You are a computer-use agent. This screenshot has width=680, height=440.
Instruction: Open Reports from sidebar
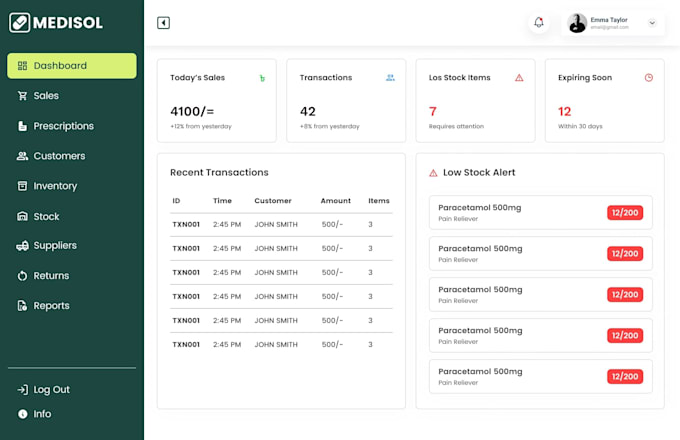pyautogui.click(x=51, y=306)
